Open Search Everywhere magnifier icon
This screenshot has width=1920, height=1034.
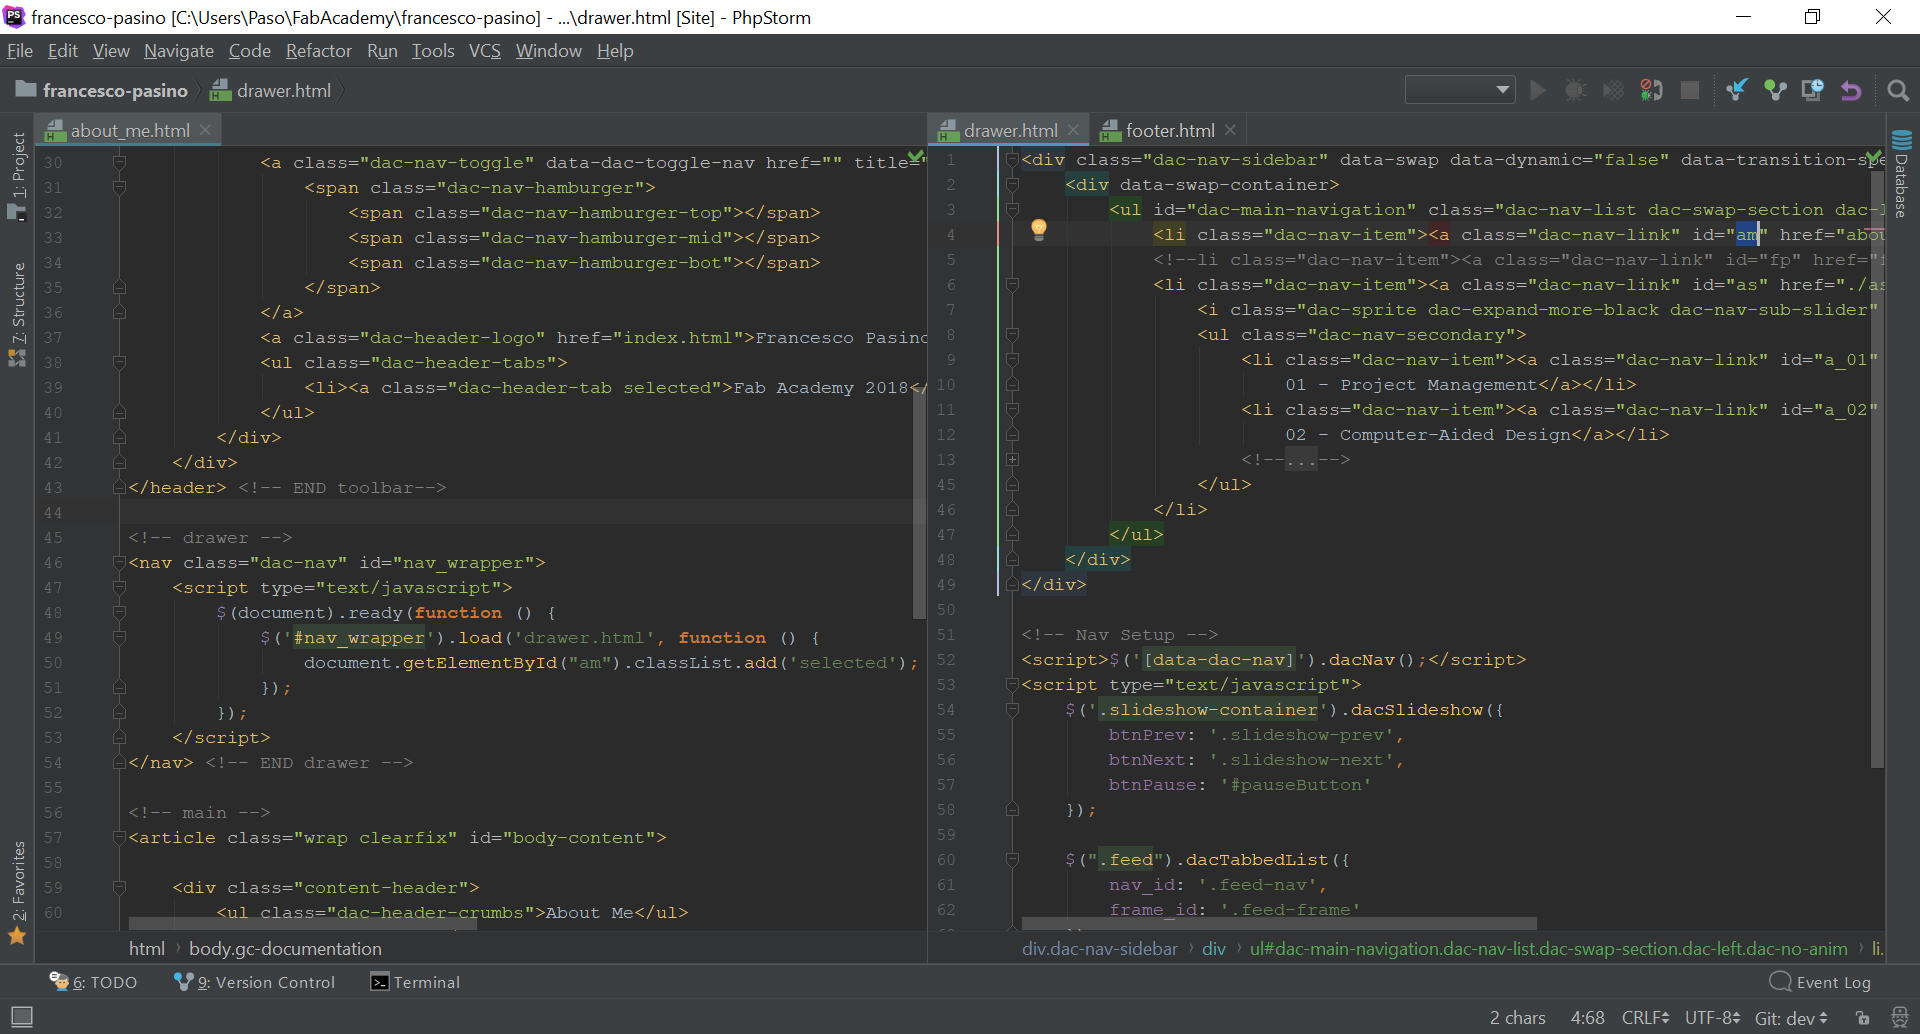[1897, 91]
